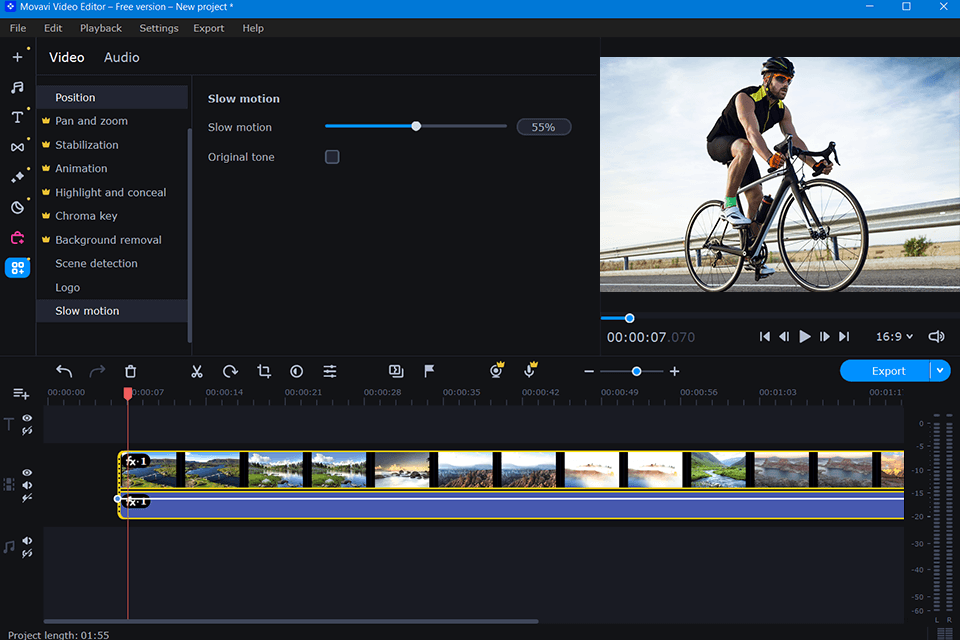
Task: Open the 16:9 aspect ratio dropdown
Action: pos(894,337)
